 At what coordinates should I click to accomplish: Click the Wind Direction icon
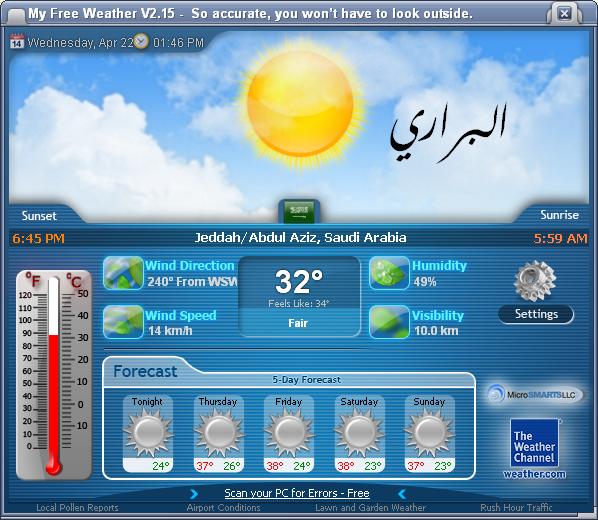pyautogui.click(x=123, y=273)
